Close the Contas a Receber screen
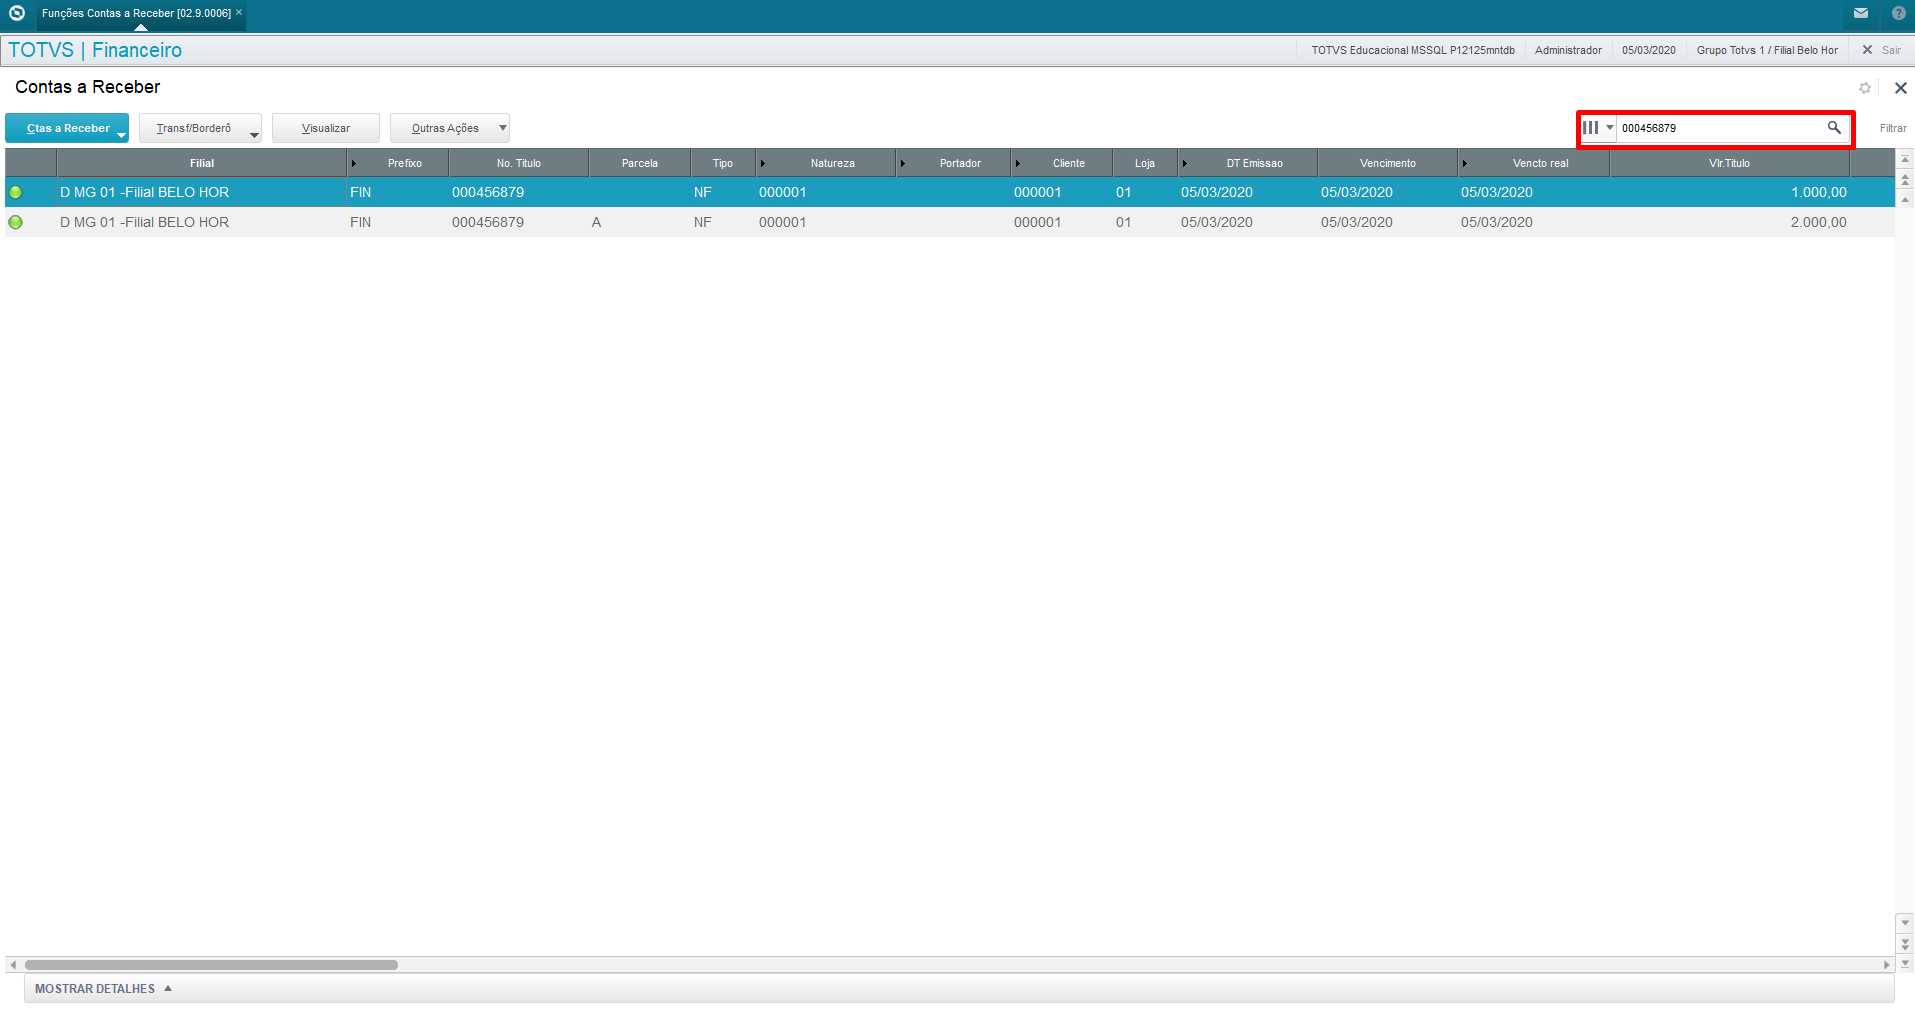 click(1901, 88)
